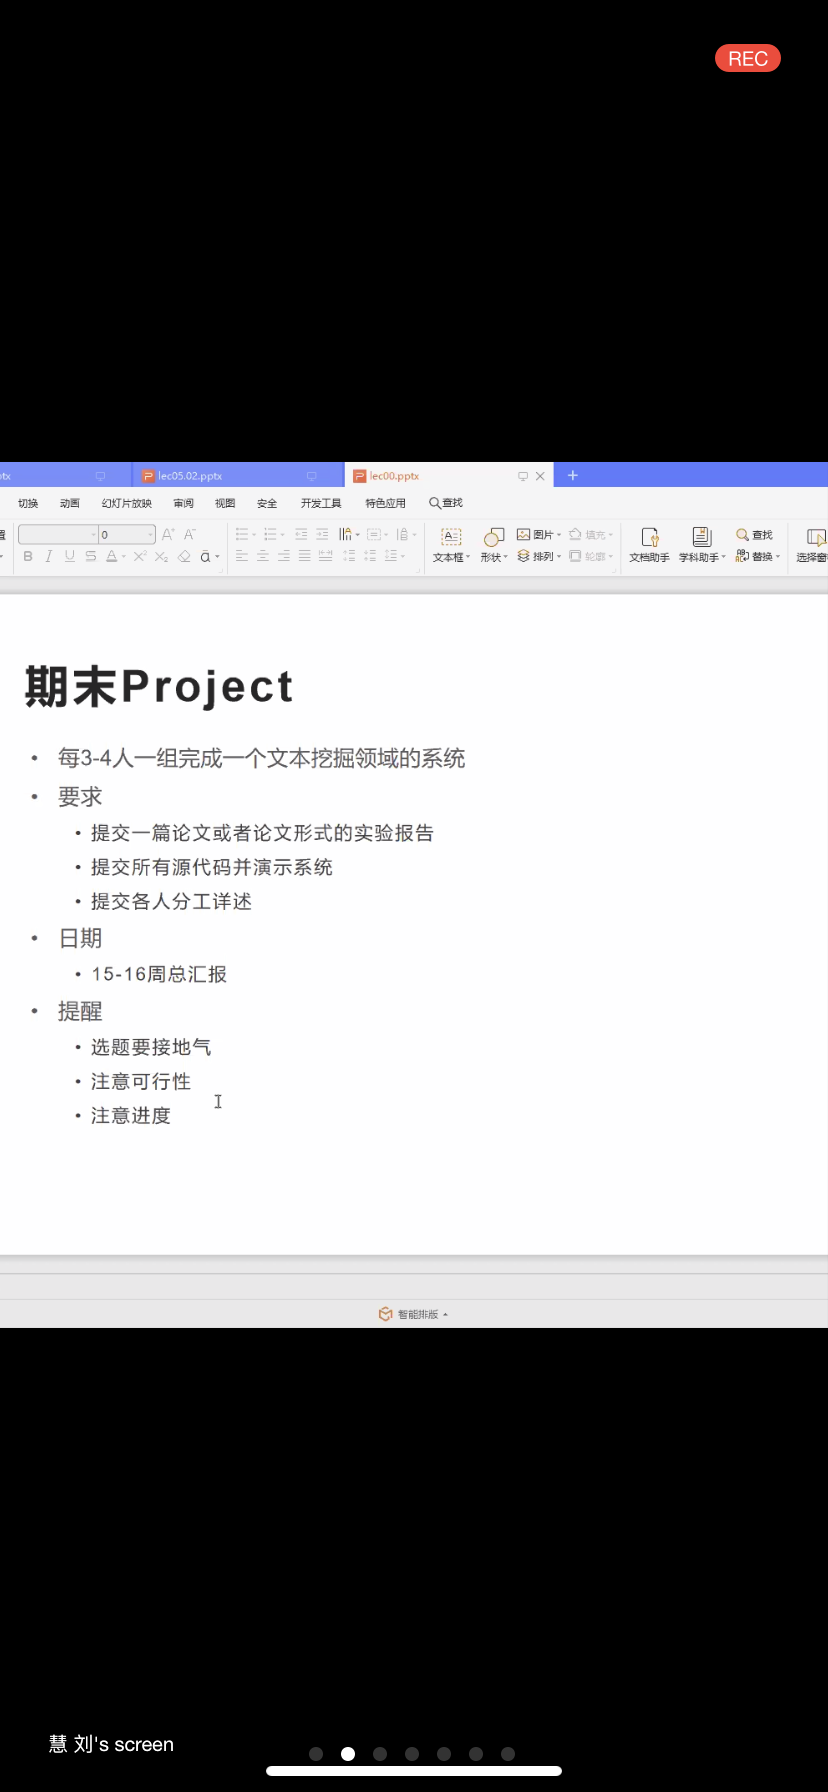Click the decrease font size icon
828x1792 pixels.
pos(189,534)
